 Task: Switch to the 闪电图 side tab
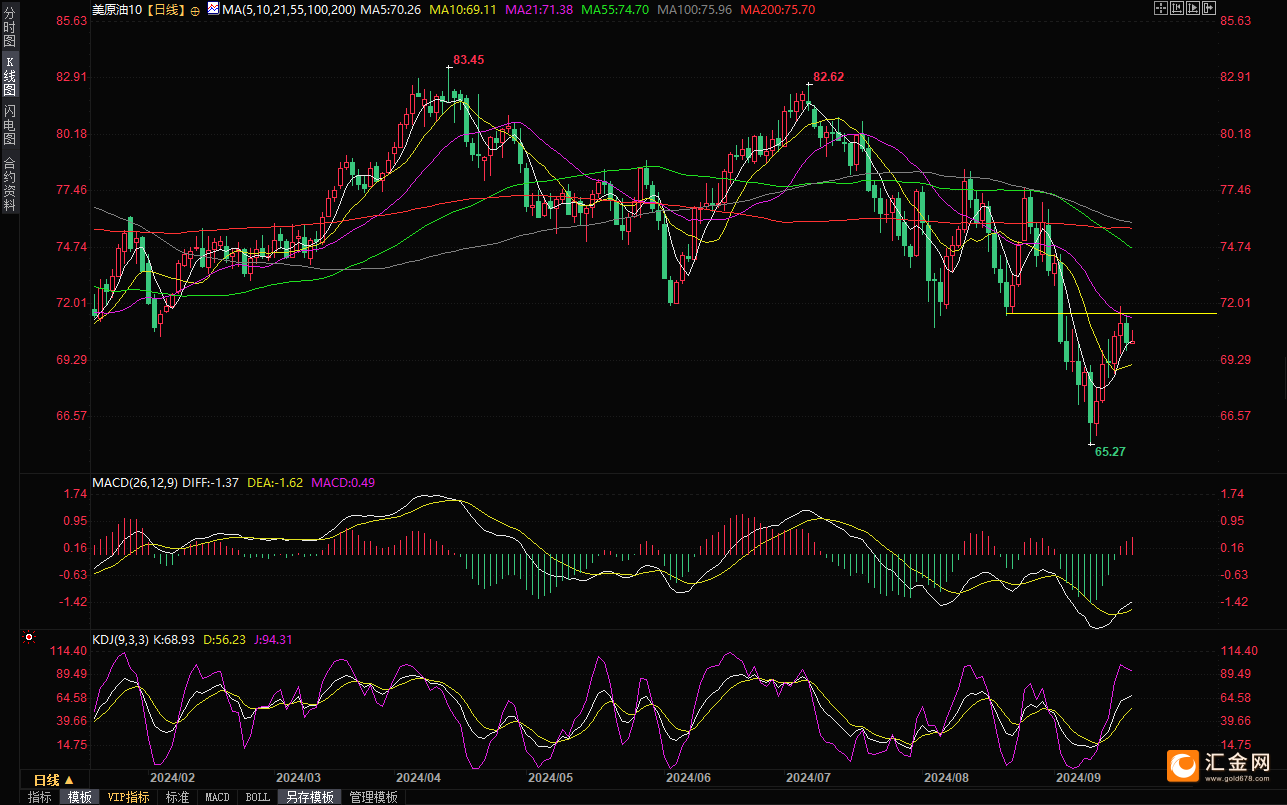pos(10,125)
